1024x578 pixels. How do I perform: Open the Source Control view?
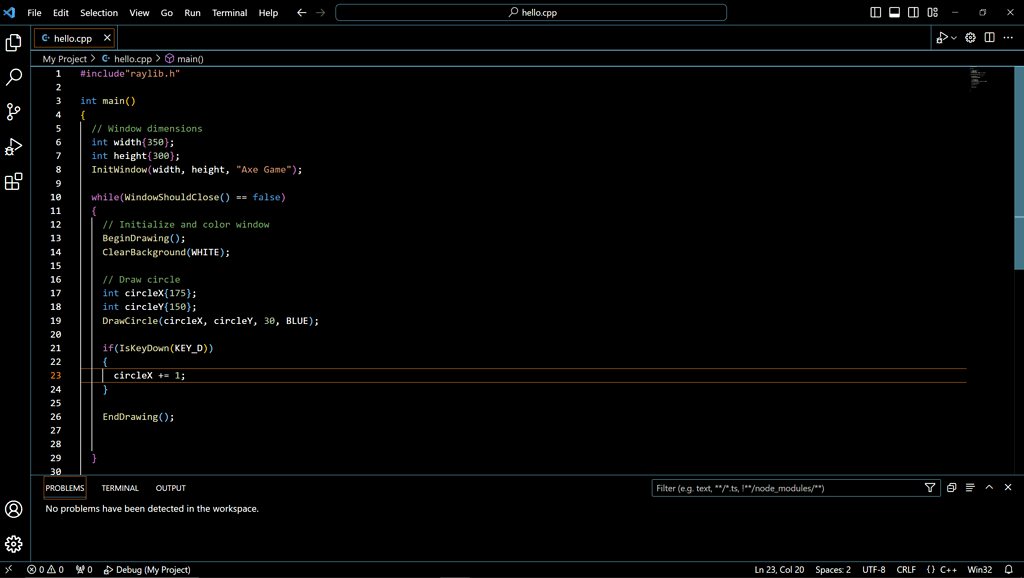pos(13,110)
